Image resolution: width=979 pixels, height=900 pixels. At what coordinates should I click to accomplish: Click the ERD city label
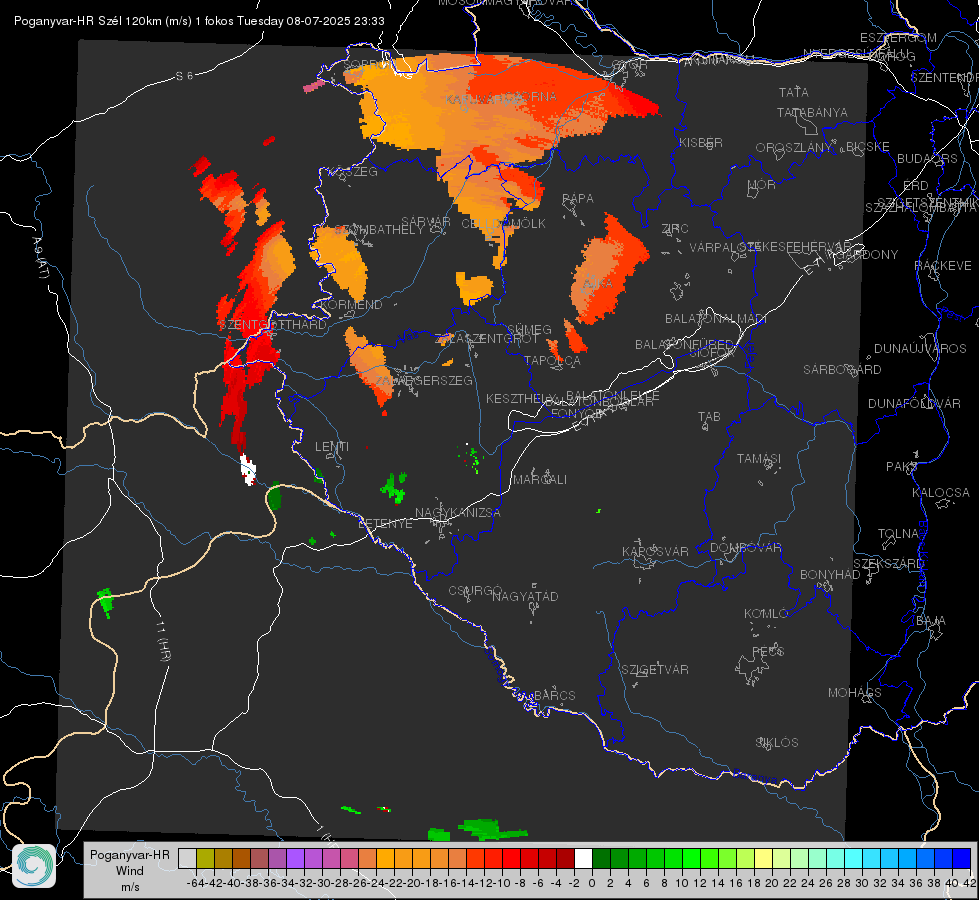[915, 186]
